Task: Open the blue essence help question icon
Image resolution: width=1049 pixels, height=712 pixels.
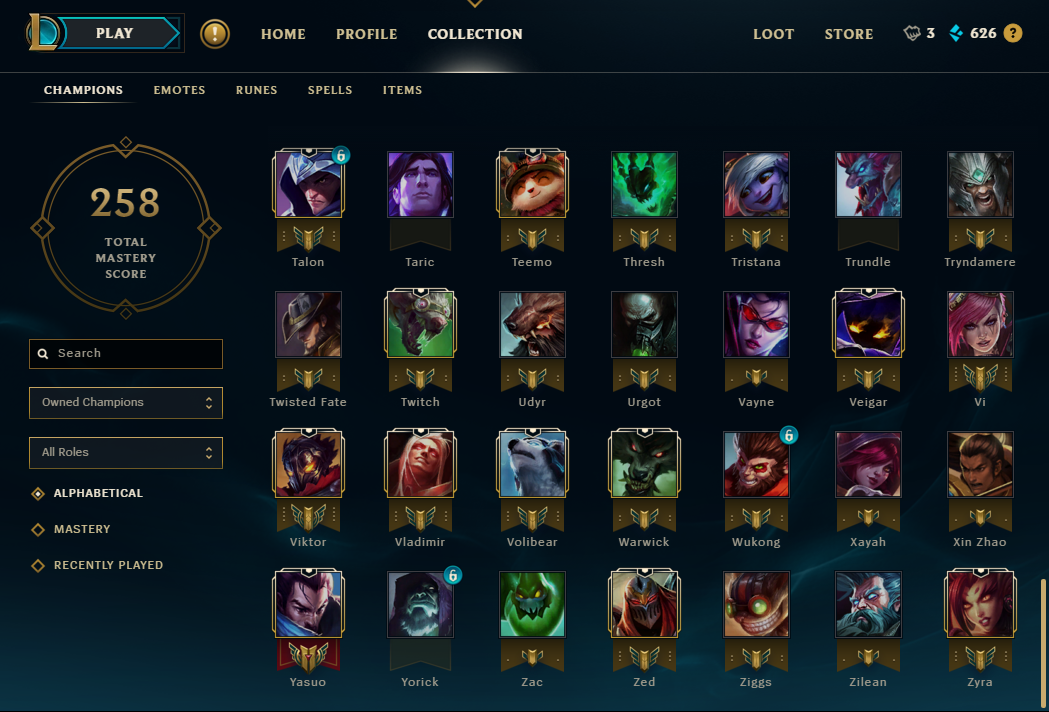Action: pyautogui.click(x=1013, y=33)
